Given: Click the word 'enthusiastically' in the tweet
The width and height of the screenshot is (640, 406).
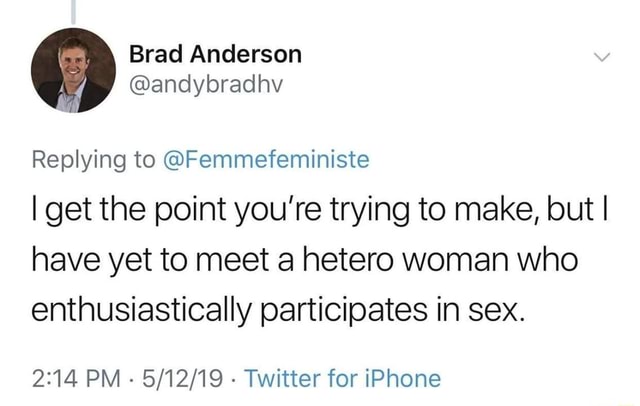Looking at the screenshot, I should (141, 311).
